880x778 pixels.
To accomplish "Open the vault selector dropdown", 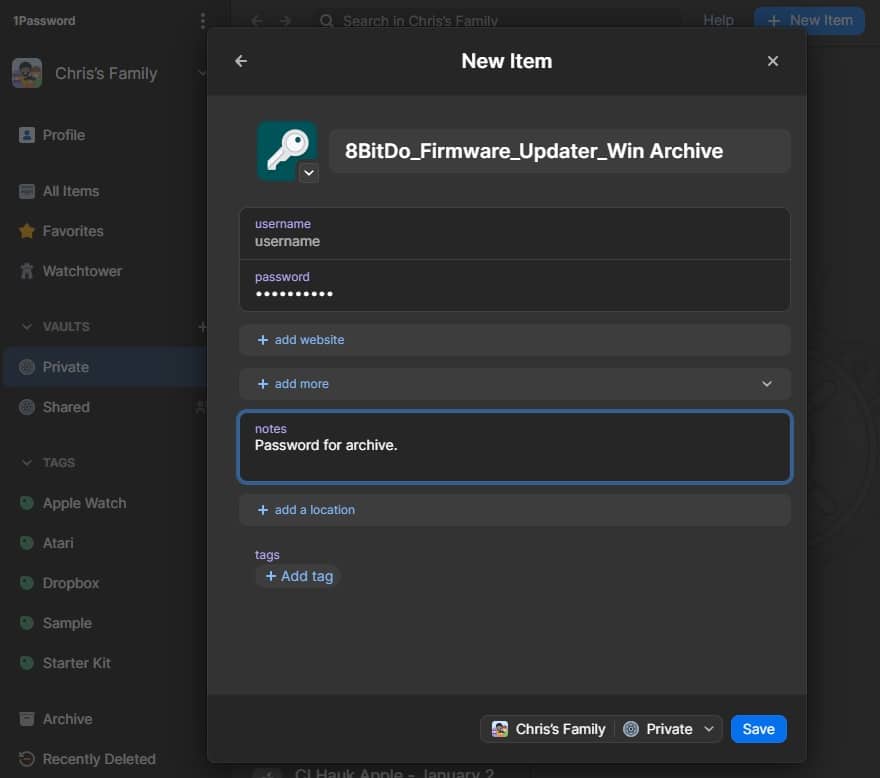I will (x=601, y=729).
